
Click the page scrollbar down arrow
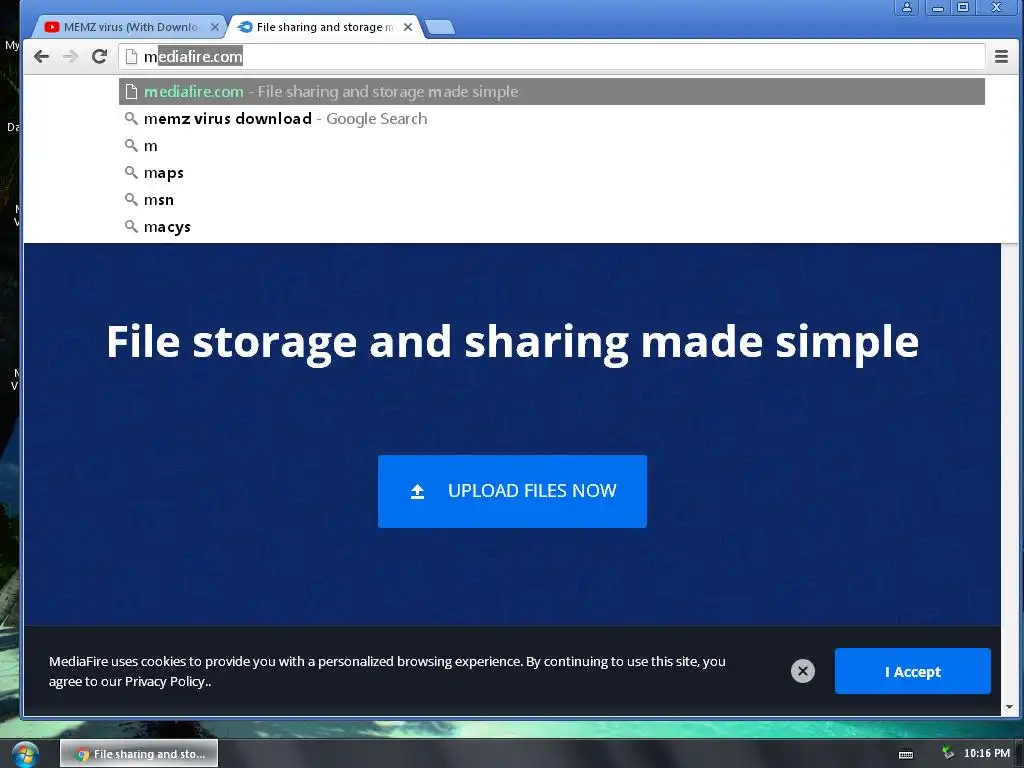coord(1010,707)
